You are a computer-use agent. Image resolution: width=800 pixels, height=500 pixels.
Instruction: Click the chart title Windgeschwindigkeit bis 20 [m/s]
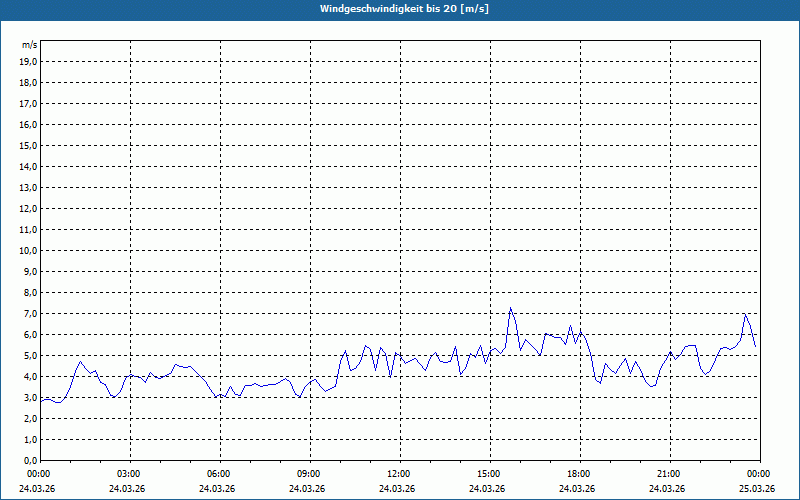point(404,9)
